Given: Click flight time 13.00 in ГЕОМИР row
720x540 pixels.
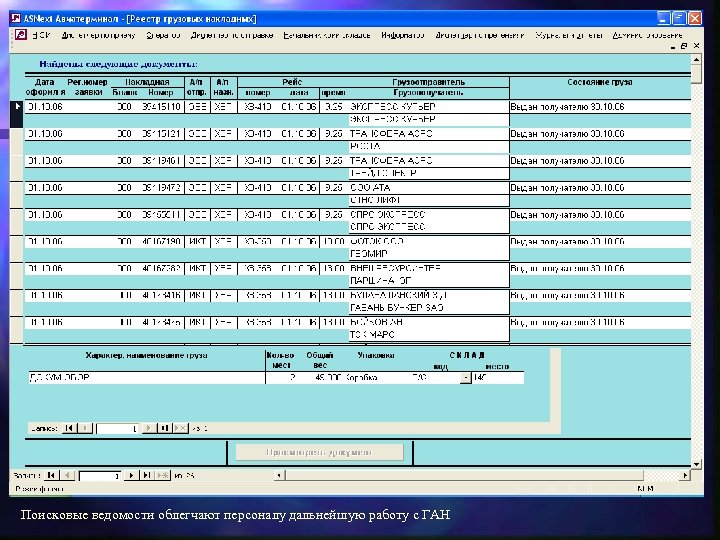Looking at the screenshot, I should [x=334, y=241].
